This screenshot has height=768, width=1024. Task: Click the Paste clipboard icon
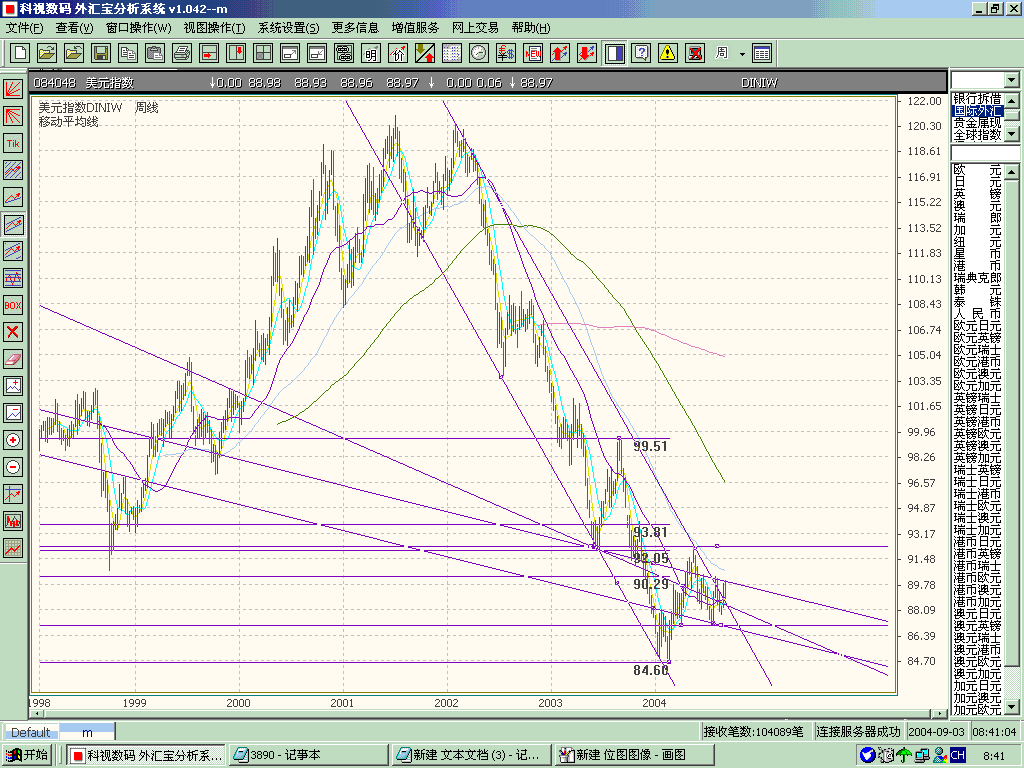(x=155, y=53)
